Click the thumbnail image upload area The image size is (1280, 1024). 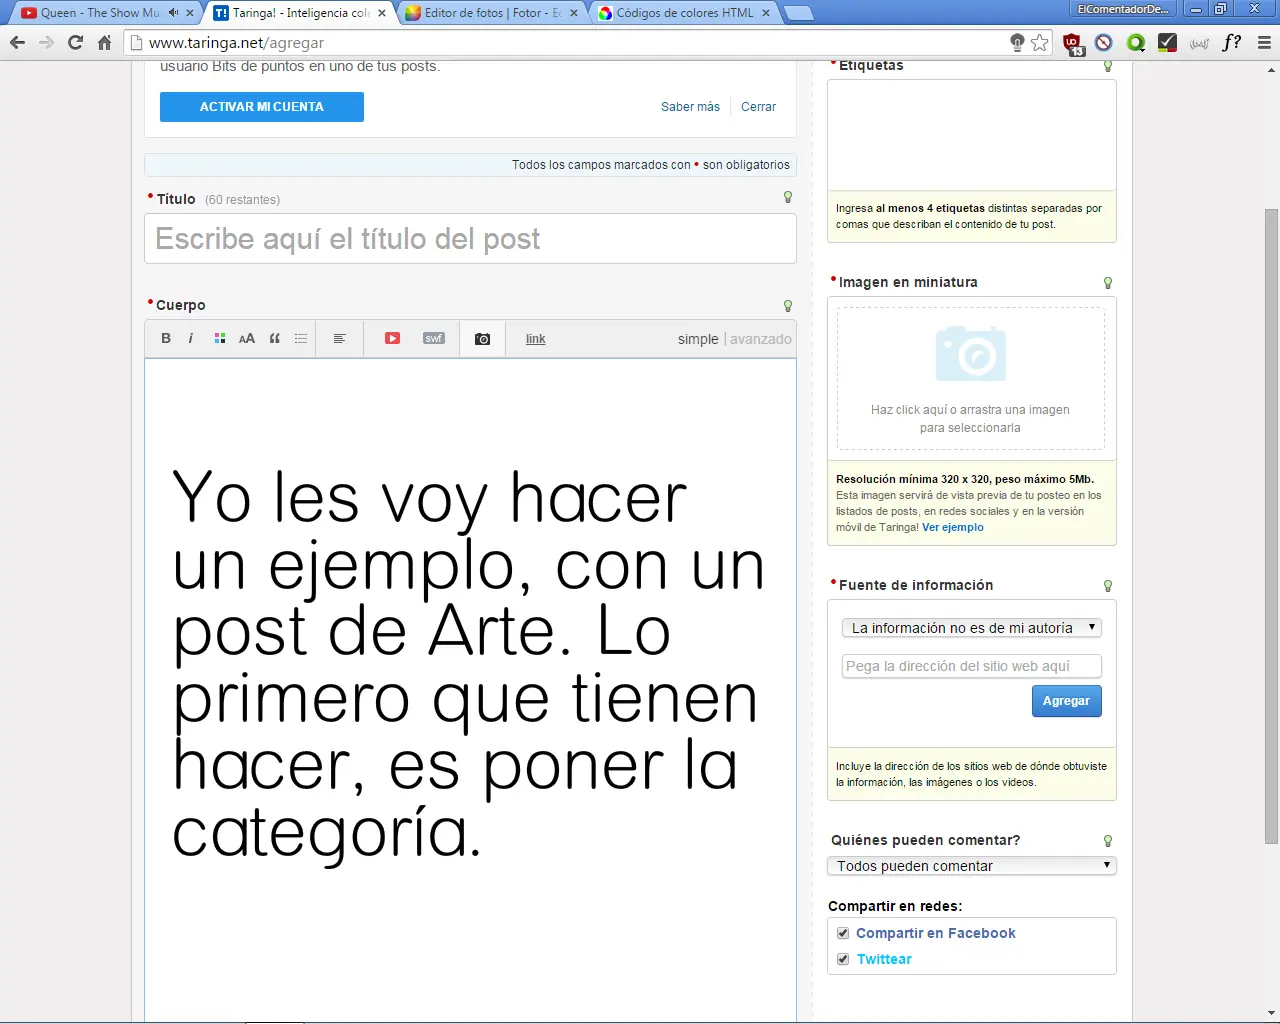971,378
